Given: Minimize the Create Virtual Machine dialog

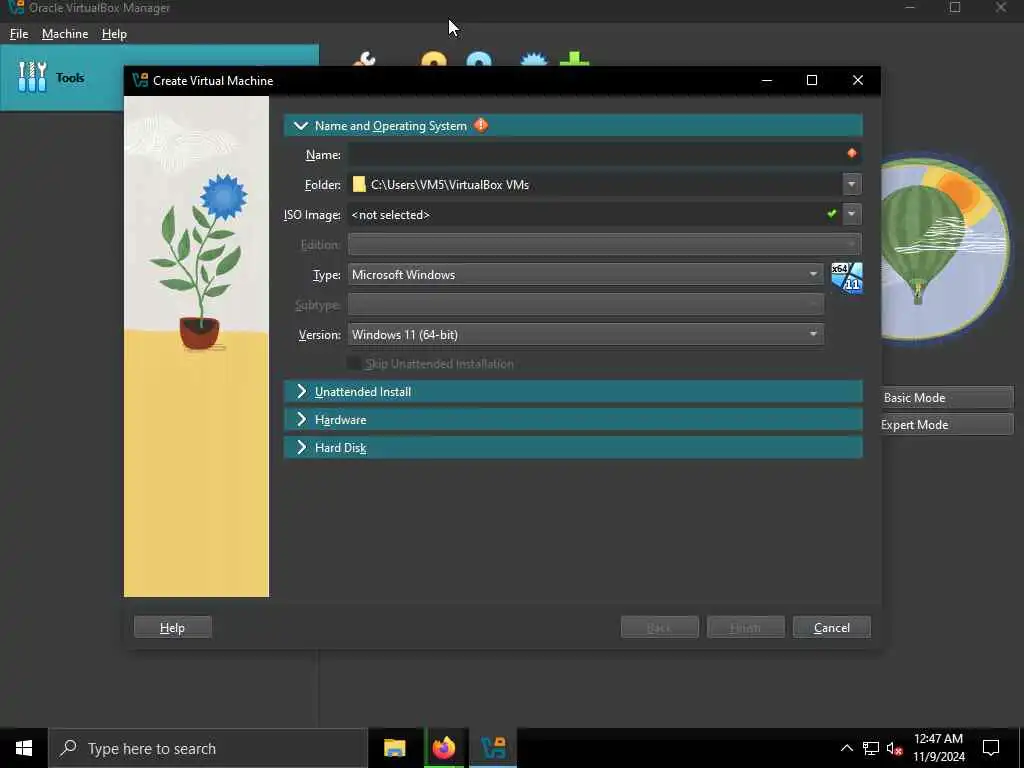Looking at the screenshot, I should point(767,80).
